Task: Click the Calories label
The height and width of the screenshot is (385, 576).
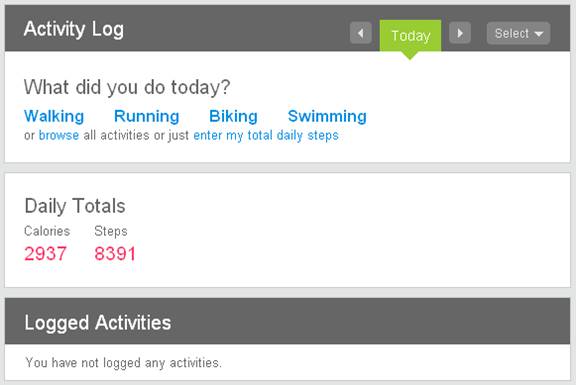Action: click(47, 231)
